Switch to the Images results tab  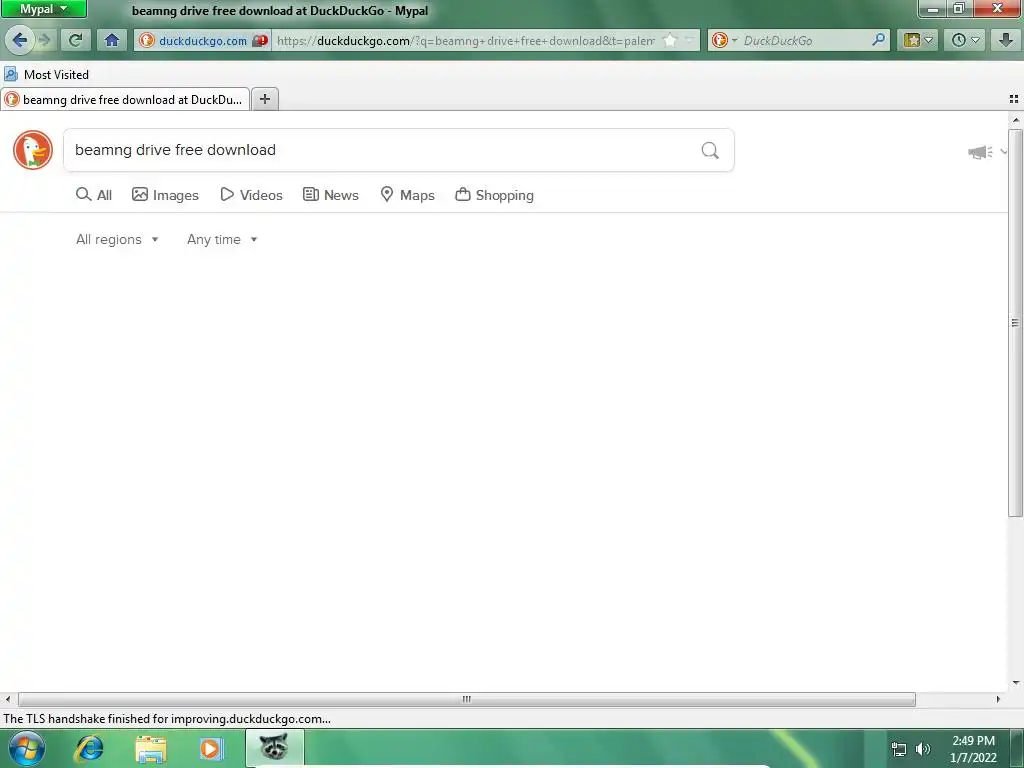tap(165, 195)
